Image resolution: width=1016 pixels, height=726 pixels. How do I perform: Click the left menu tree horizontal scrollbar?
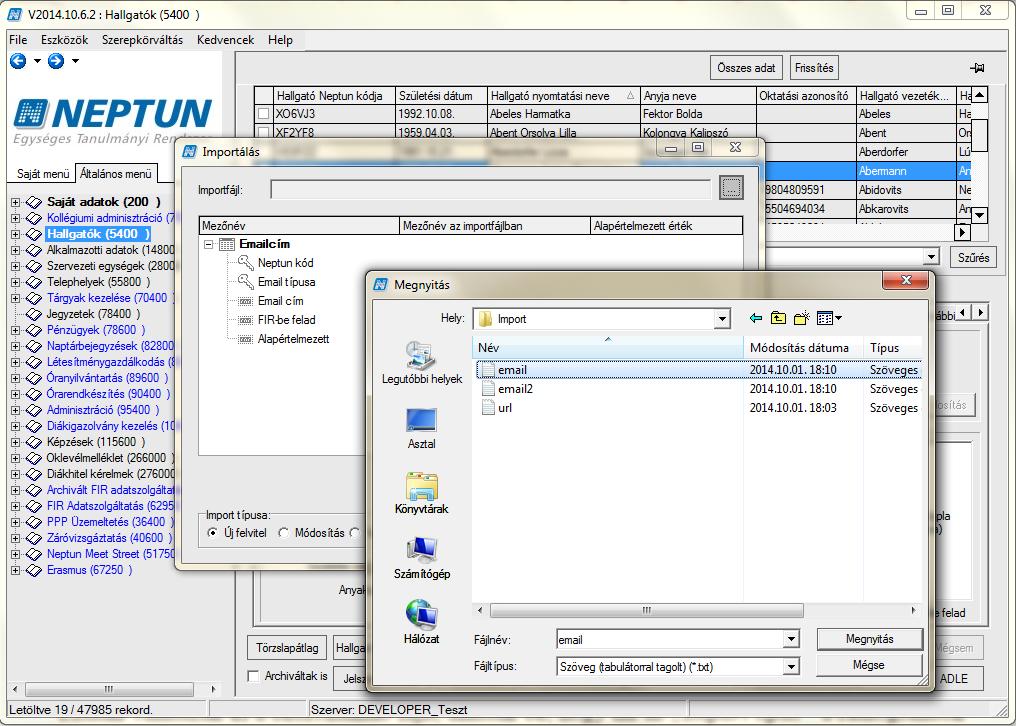point(109,689)
